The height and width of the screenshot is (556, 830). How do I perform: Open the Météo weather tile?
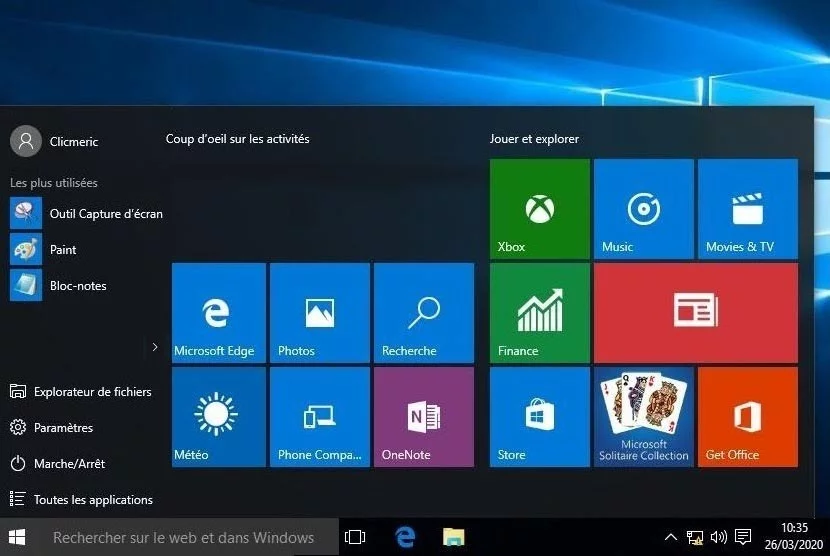tap(219, 417)
